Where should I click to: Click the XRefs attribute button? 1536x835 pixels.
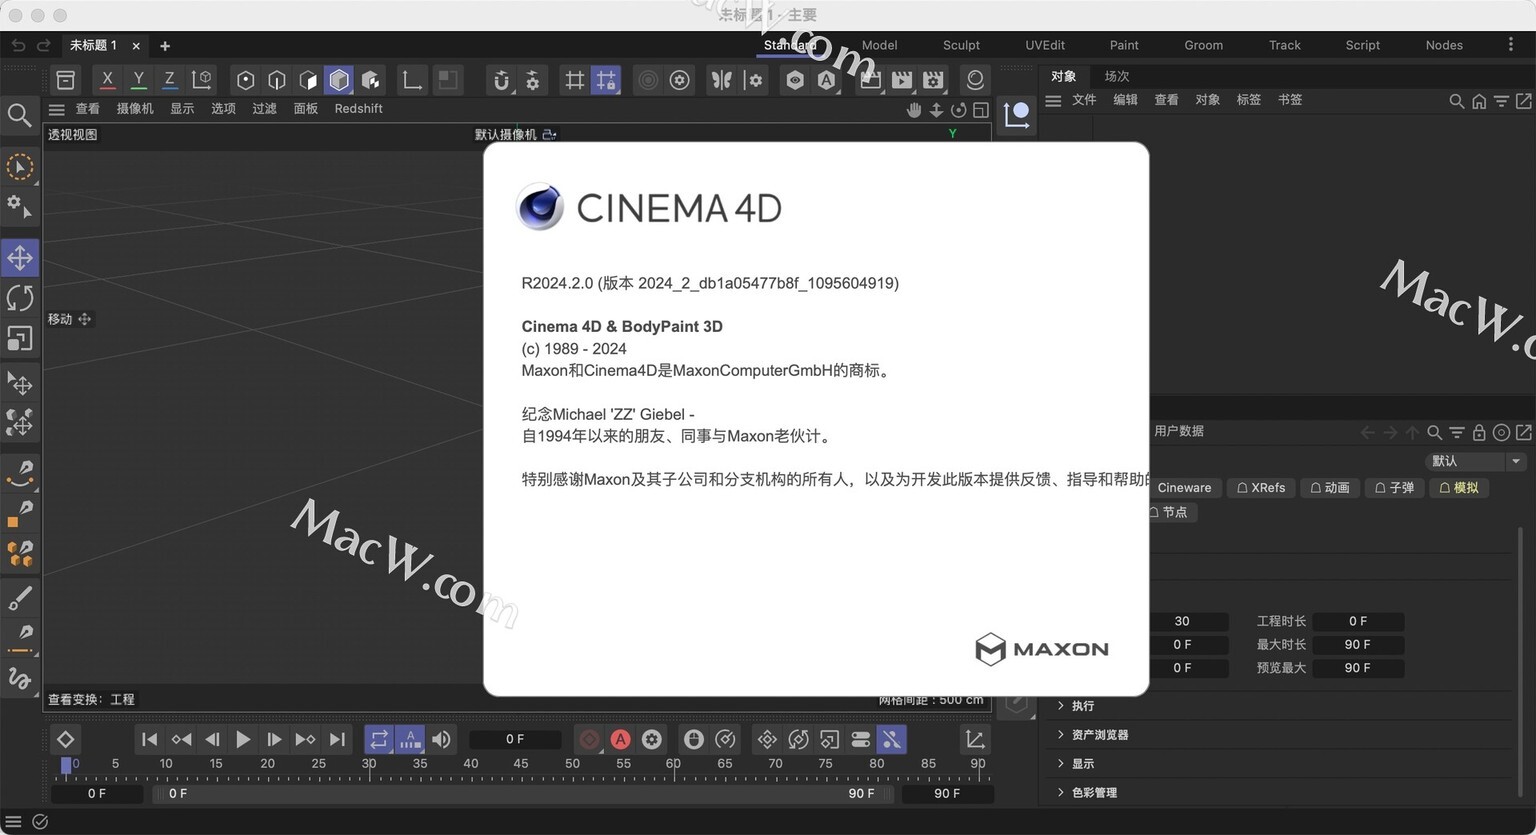coord(1261,488)
